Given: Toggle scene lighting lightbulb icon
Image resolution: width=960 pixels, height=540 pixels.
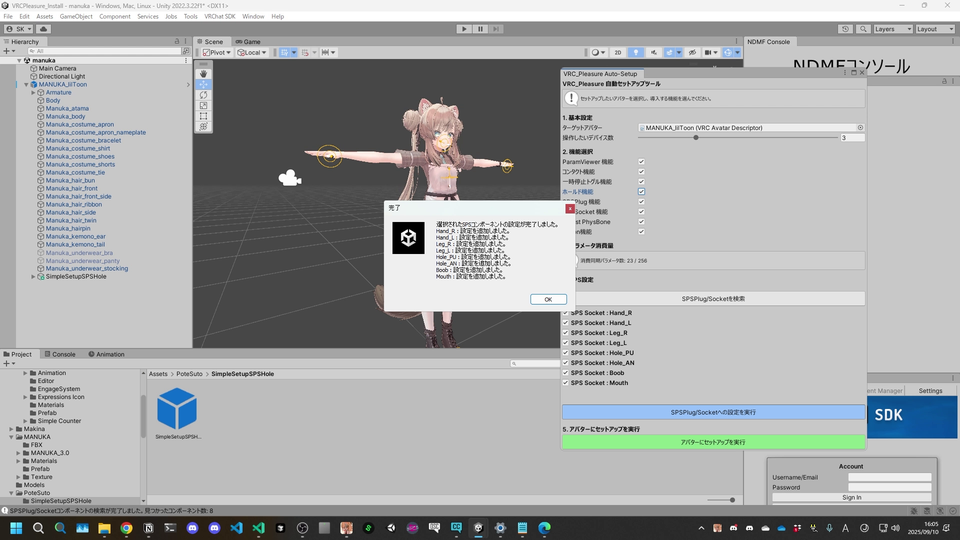Looking at the screenshot, I should tap(636, 53).
